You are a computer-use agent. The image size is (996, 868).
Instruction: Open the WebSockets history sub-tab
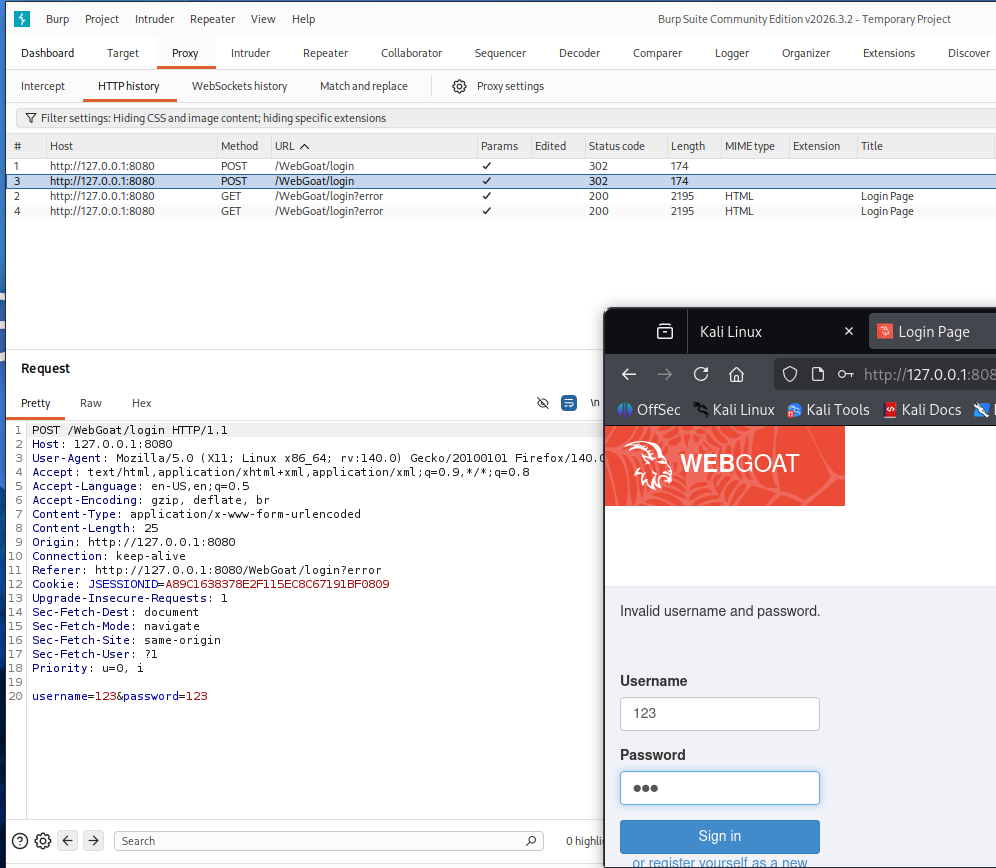click(x=239, y=86)
